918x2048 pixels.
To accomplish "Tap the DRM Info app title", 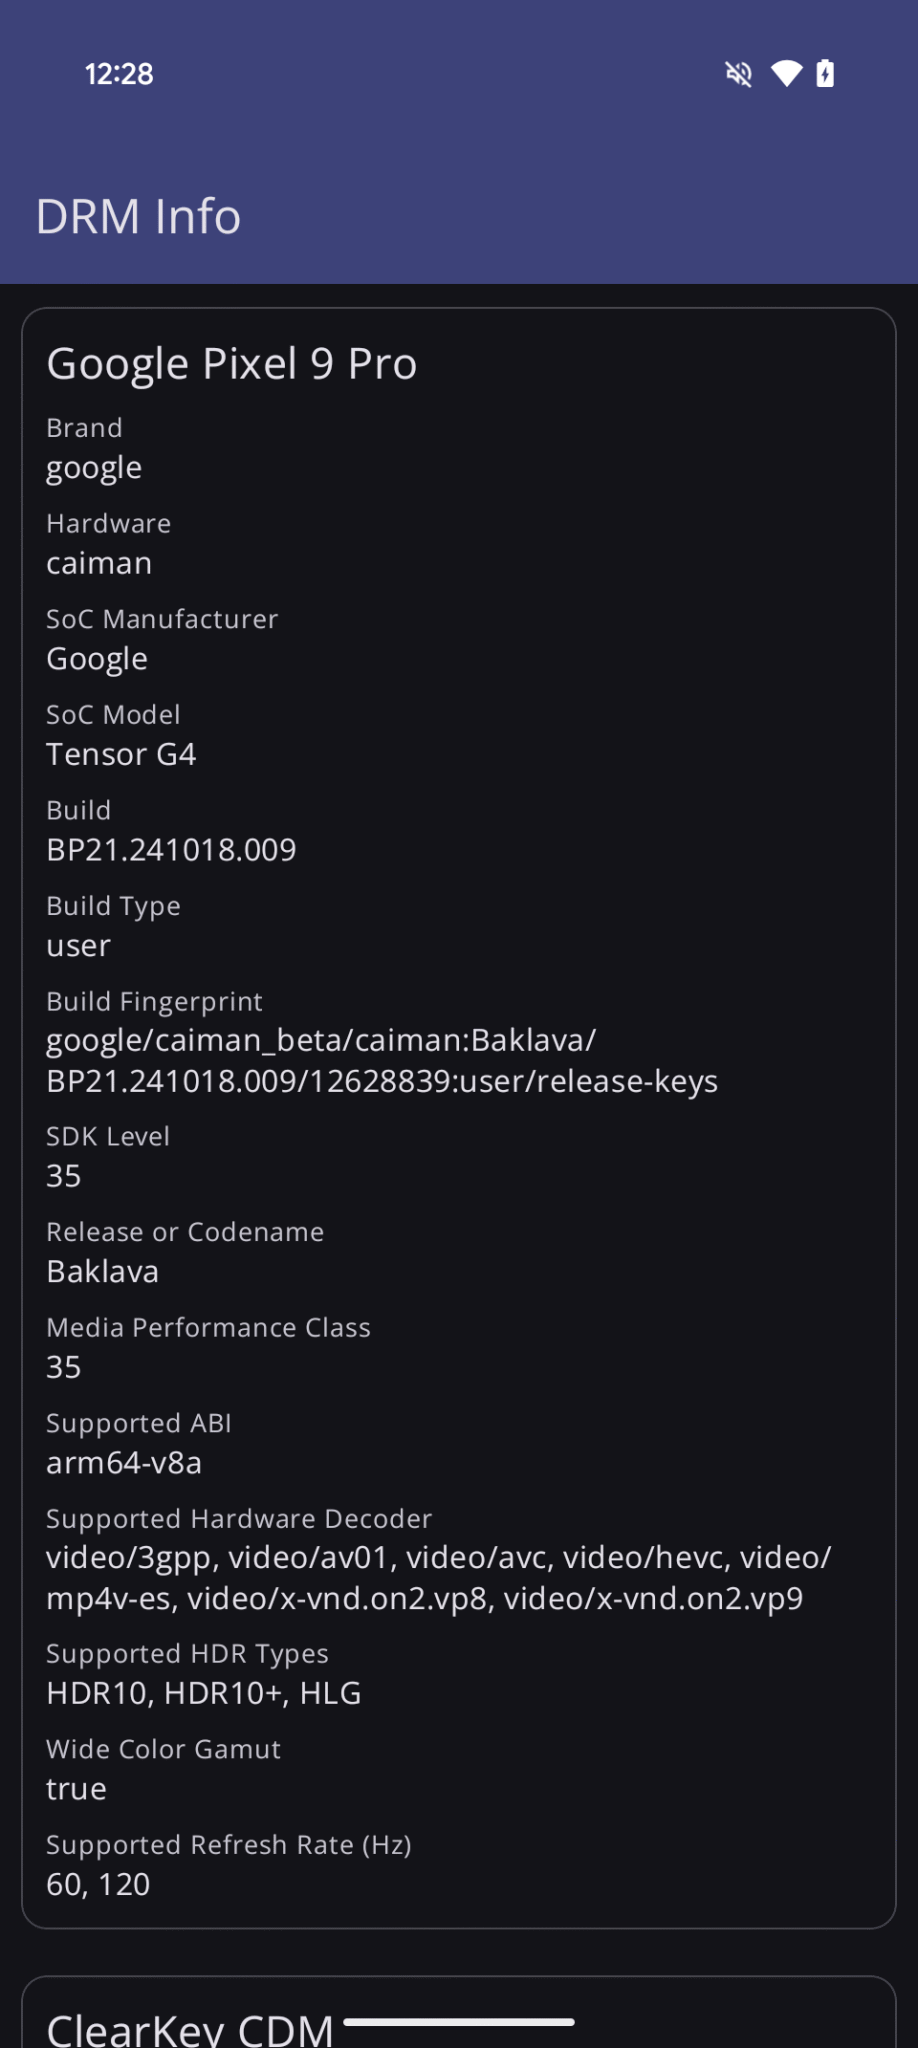I will click(x=138, y=215).
